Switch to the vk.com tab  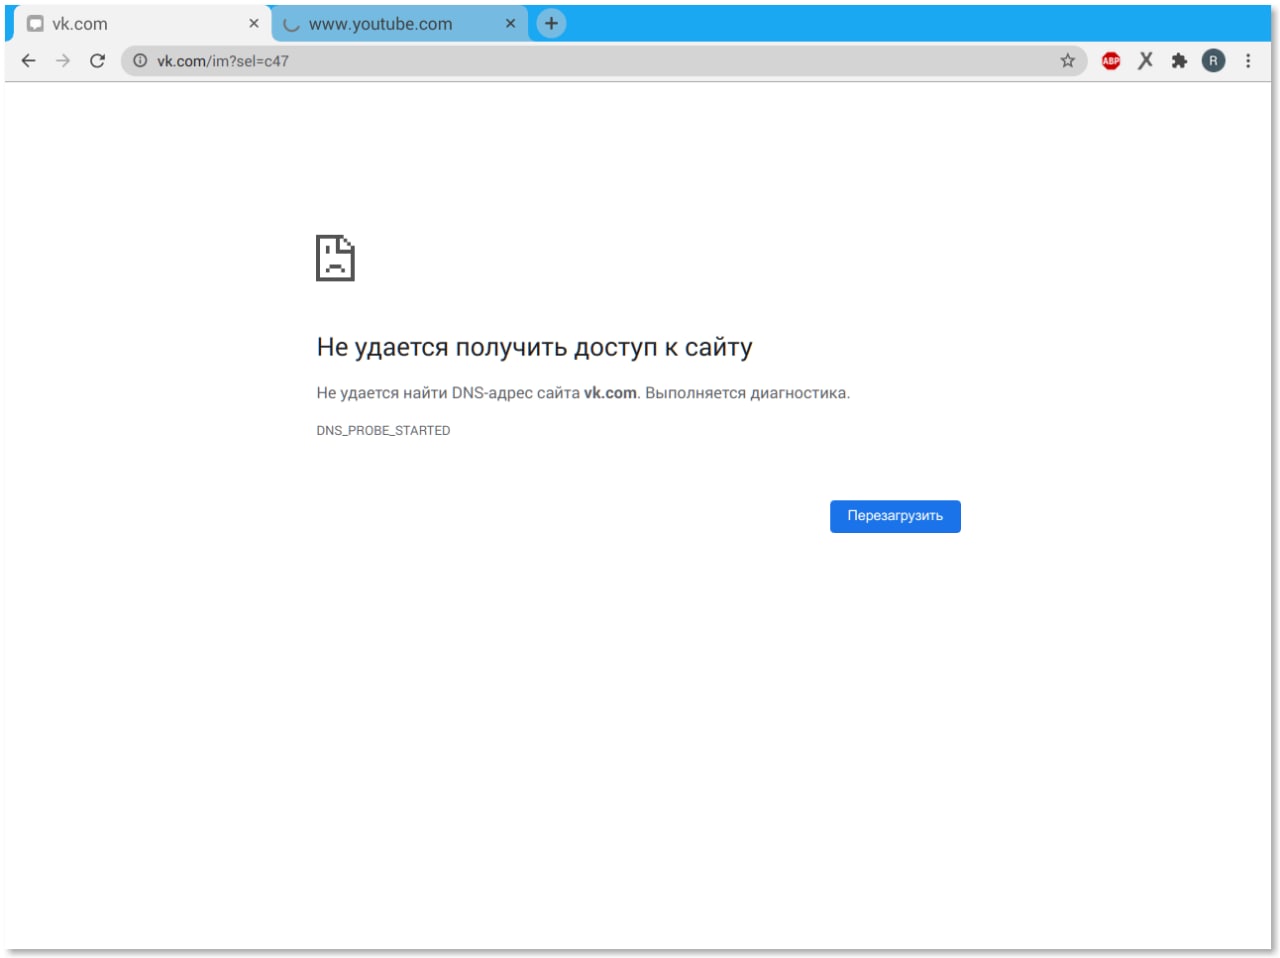tap(142, 24)
